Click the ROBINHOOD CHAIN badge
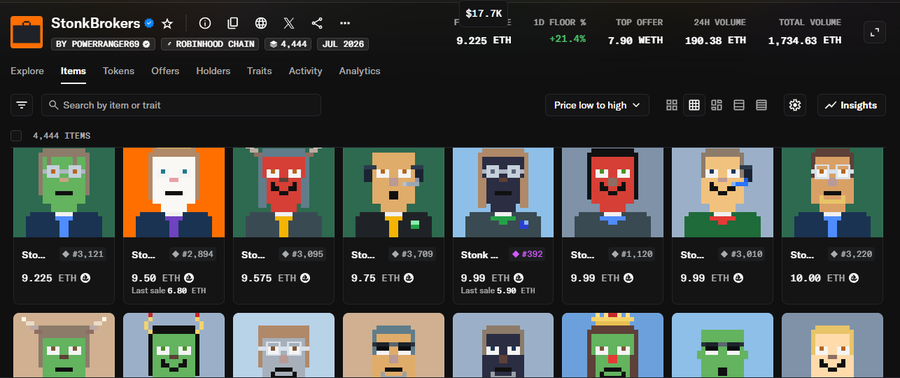The image size is (900, 378). pyautogui.click(x=210, y=44)
